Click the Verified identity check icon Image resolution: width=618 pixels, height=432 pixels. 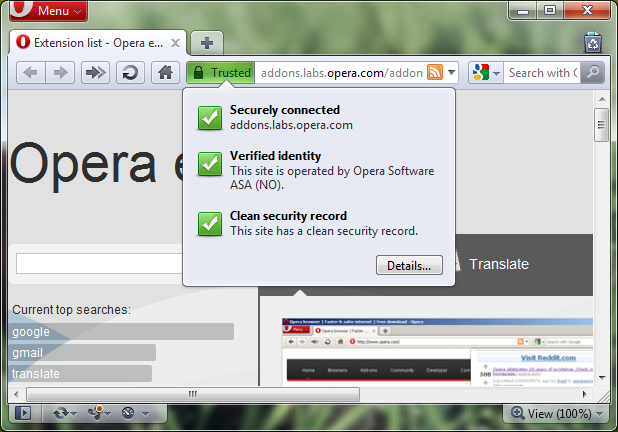[210, 164]
